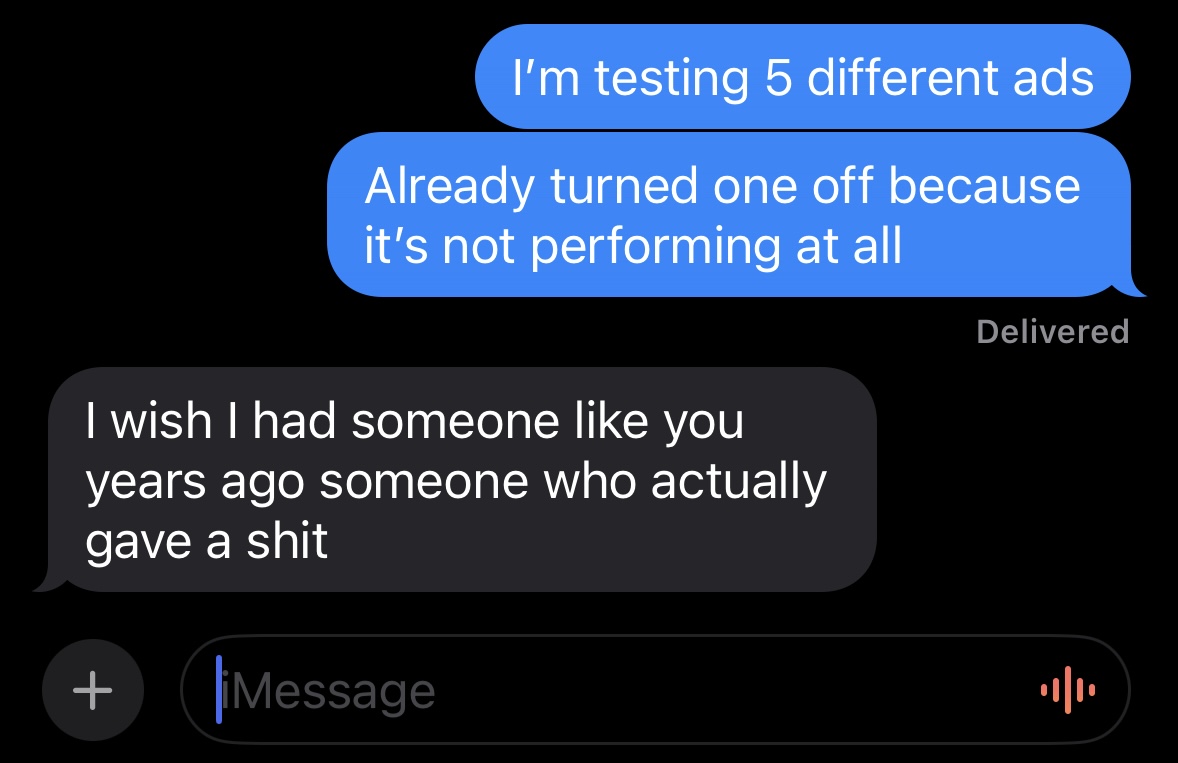This screenshot has height=763, width=1178.
Task: Select the "I'm testing 5 different ads" bubble
Action: coord(802,77)
